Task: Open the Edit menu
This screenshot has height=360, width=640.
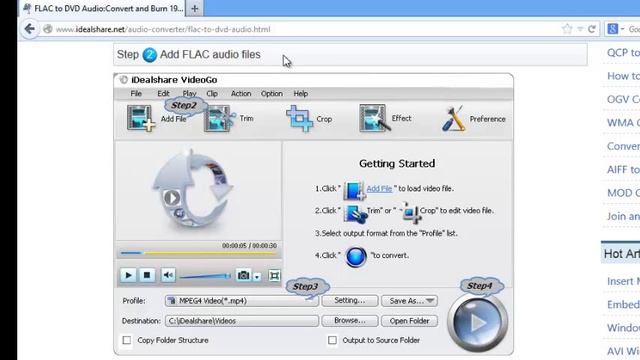Action: point(163,93)
